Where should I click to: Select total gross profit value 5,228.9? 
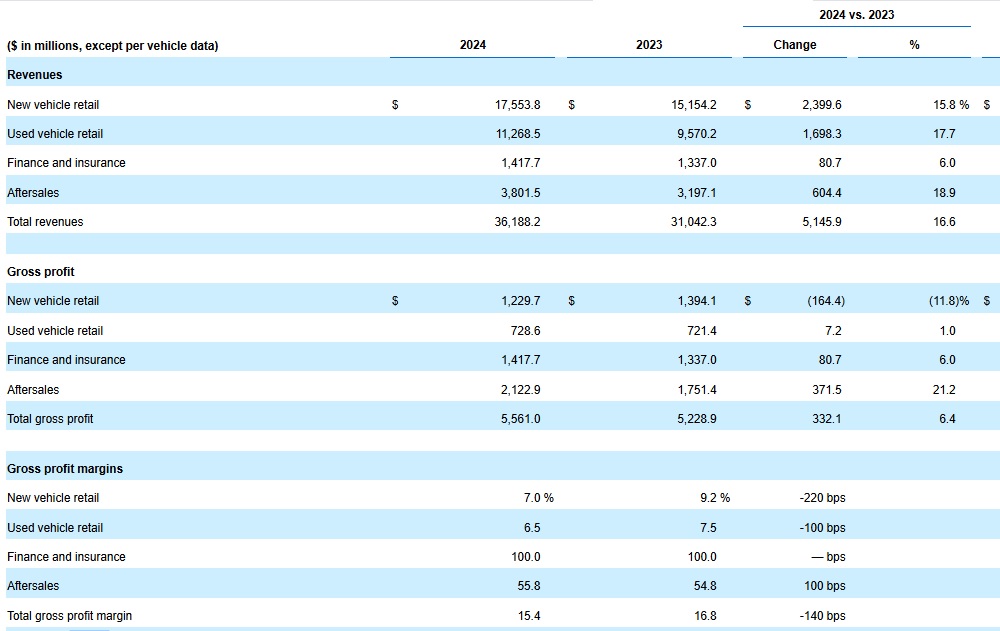click(x=696, y=419)
